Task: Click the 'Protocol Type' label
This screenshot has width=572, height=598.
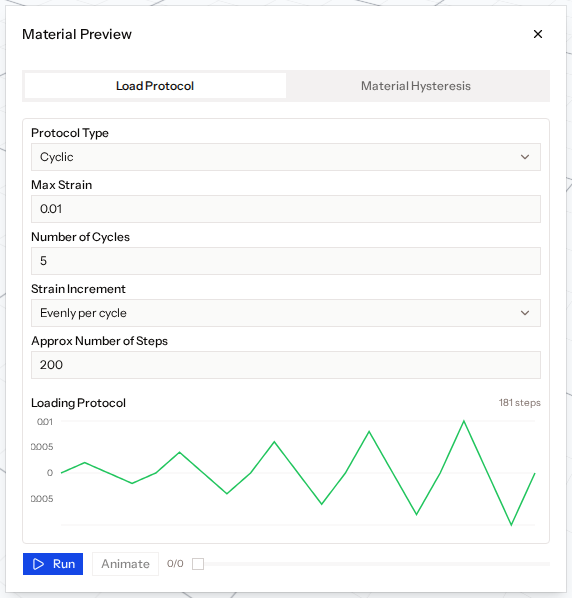Action: (70, 133)
